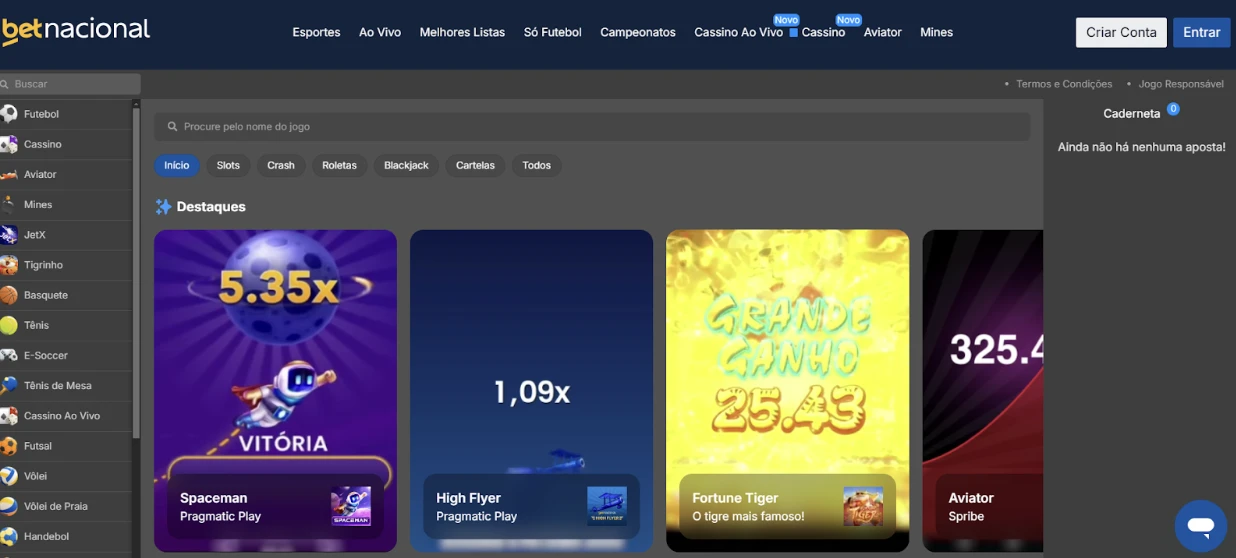Open the Esportes menu item
The width and height of the screenshot is (1236, 558).
316,32
